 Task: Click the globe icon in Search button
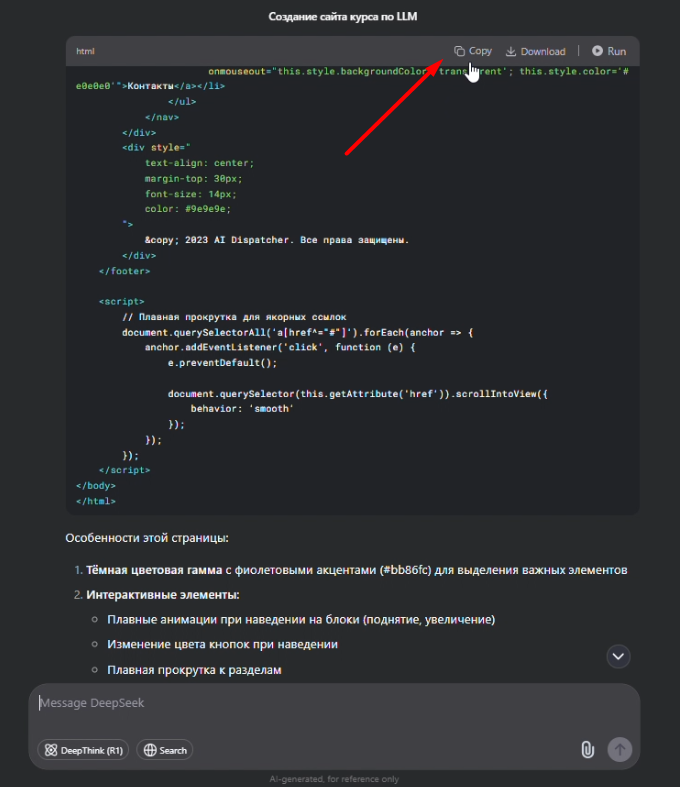150,750
